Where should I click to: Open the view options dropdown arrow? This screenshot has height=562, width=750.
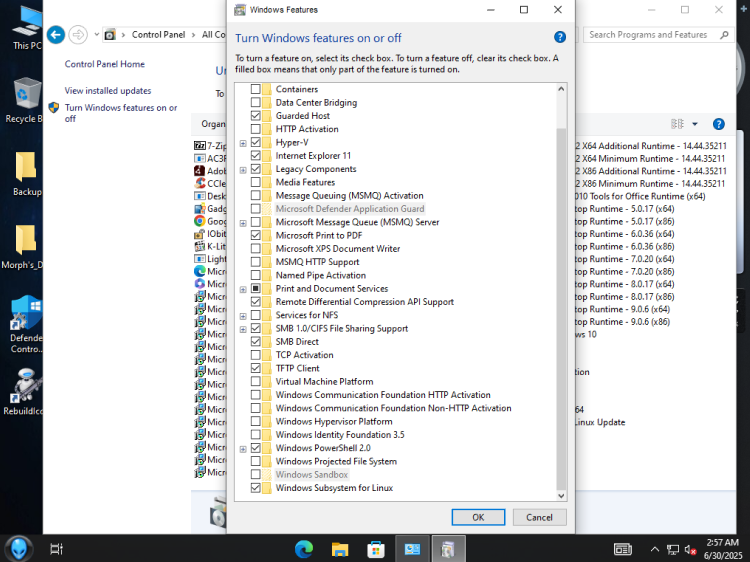(x=695, y=124)
